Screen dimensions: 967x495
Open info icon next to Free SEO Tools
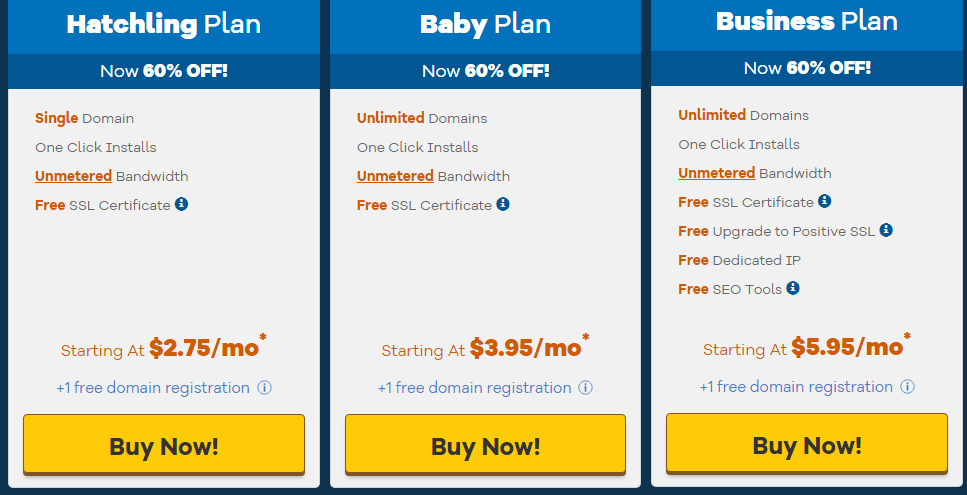point(793,288)
